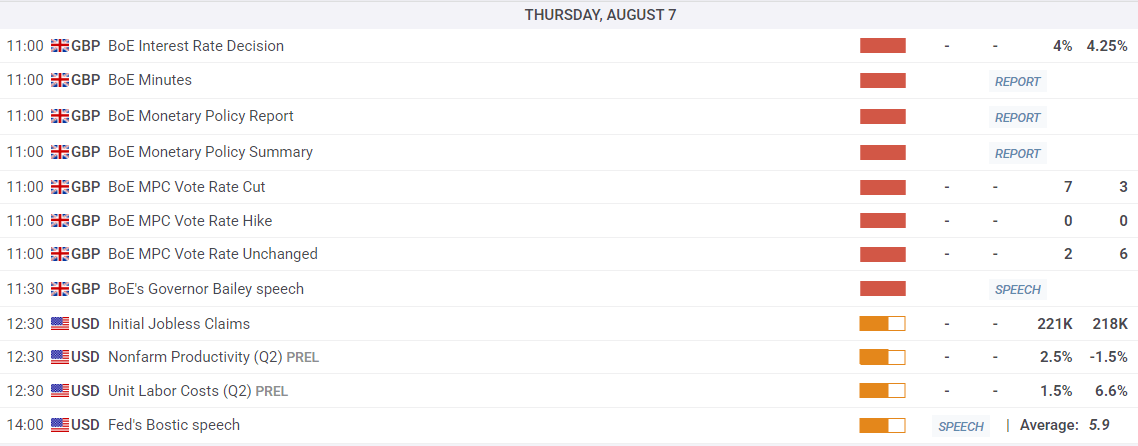
Task: Click UK flag beside Governor Bailey speech
Action: [x=59, y=289]
